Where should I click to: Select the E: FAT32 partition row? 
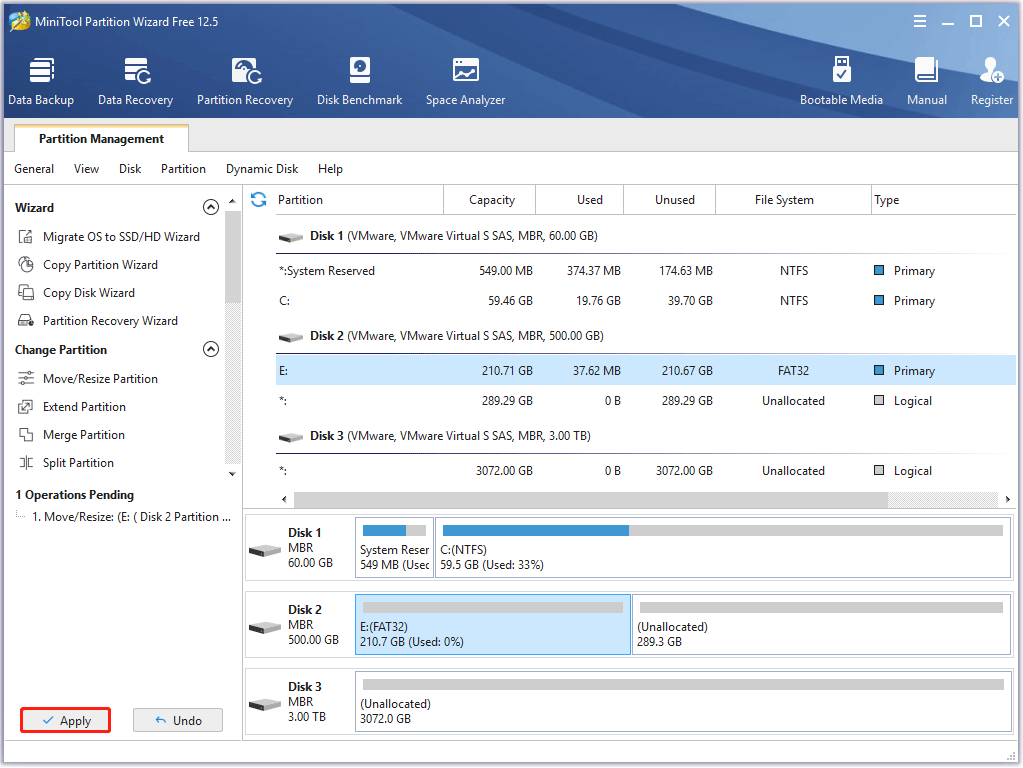[646, 370]
